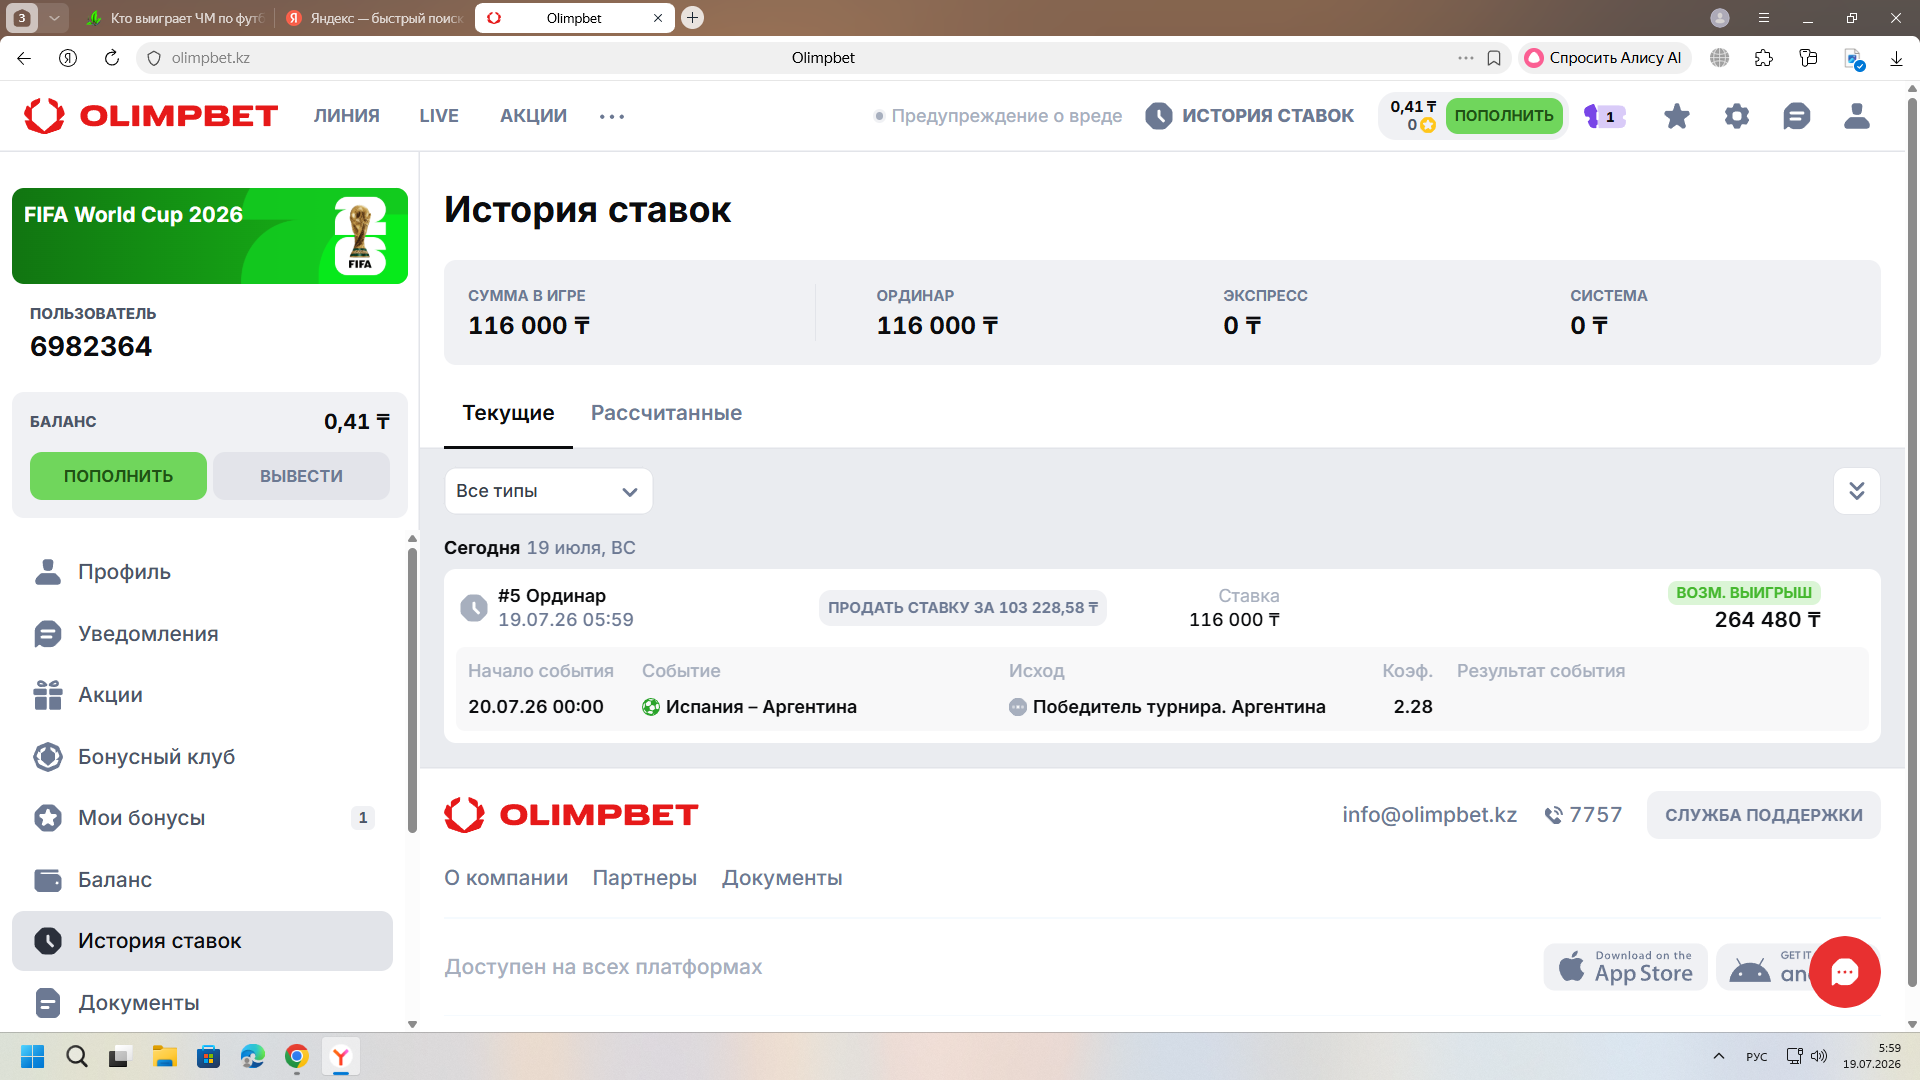Click the phone icon next to 7757
Screen dimensions: 1920x1080
click(1553, 815)
